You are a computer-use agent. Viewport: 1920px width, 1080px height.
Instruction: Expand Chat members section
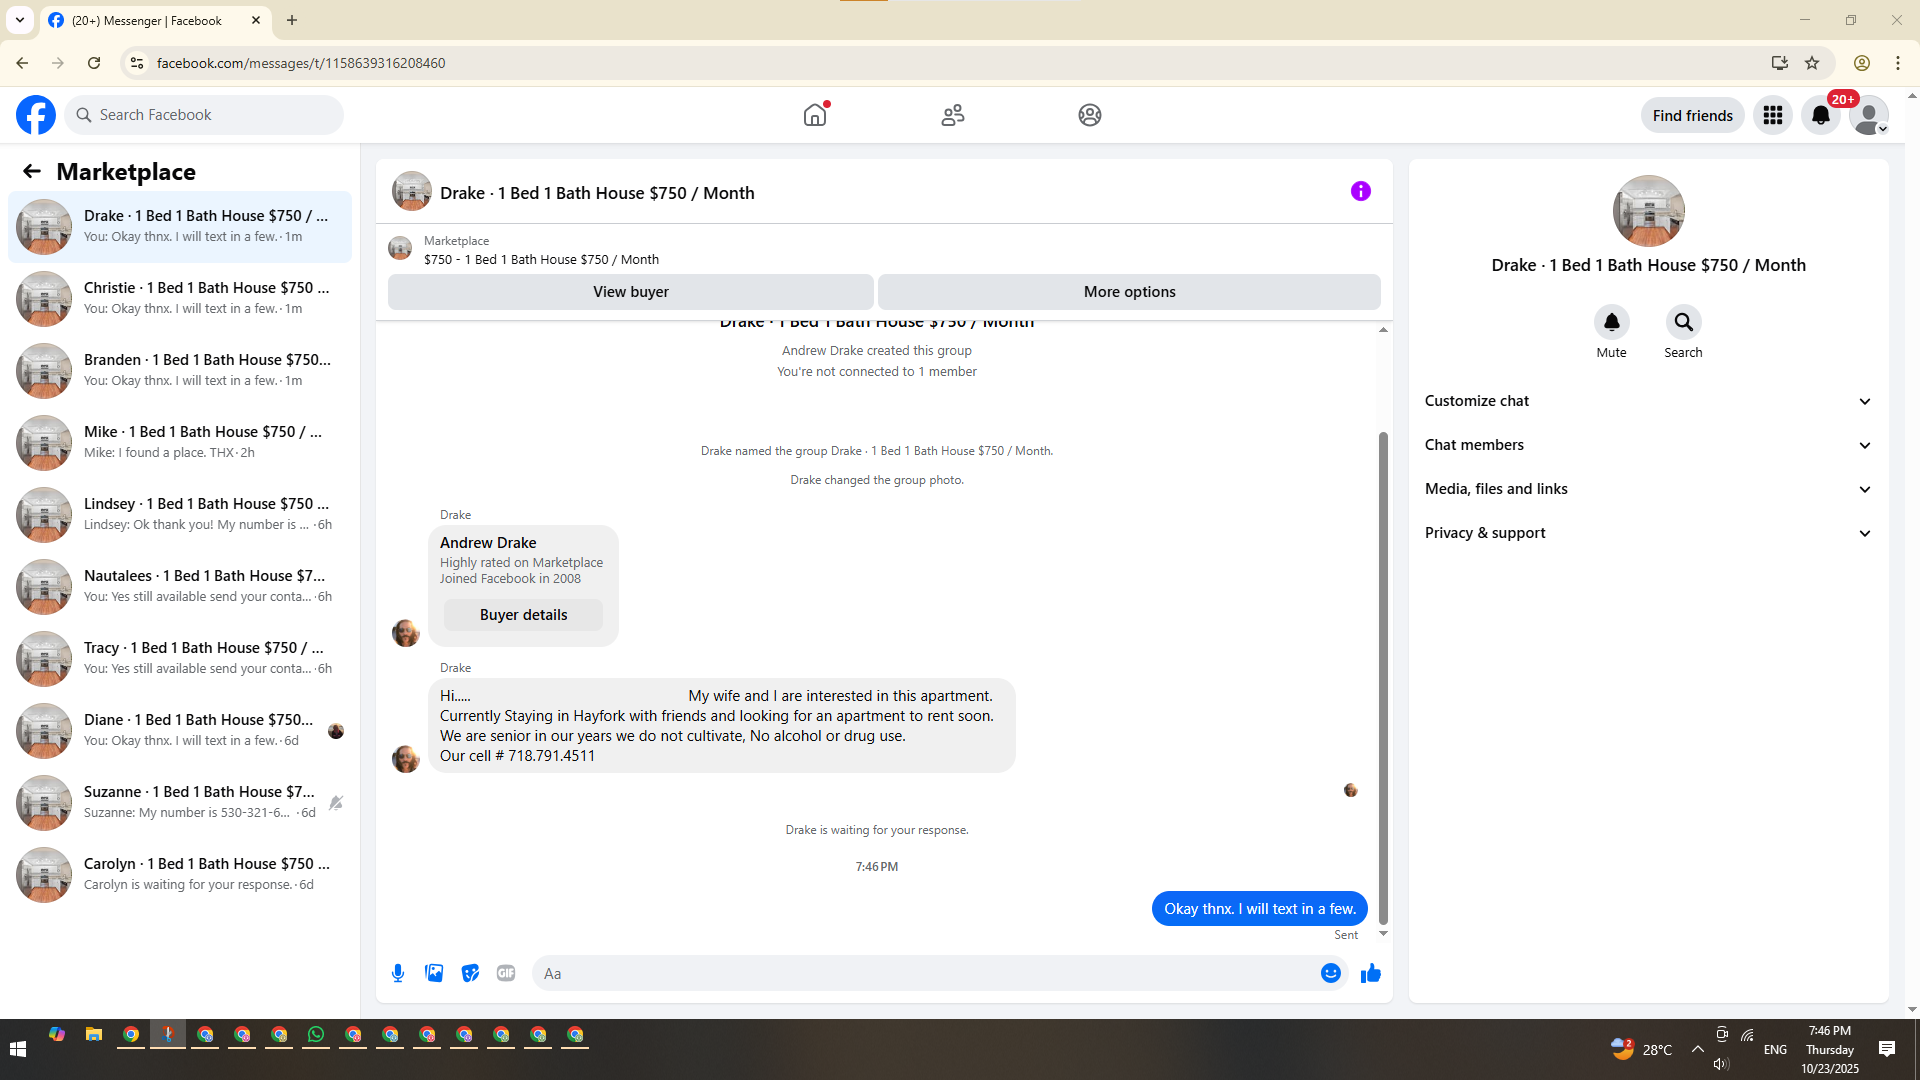1648,445
